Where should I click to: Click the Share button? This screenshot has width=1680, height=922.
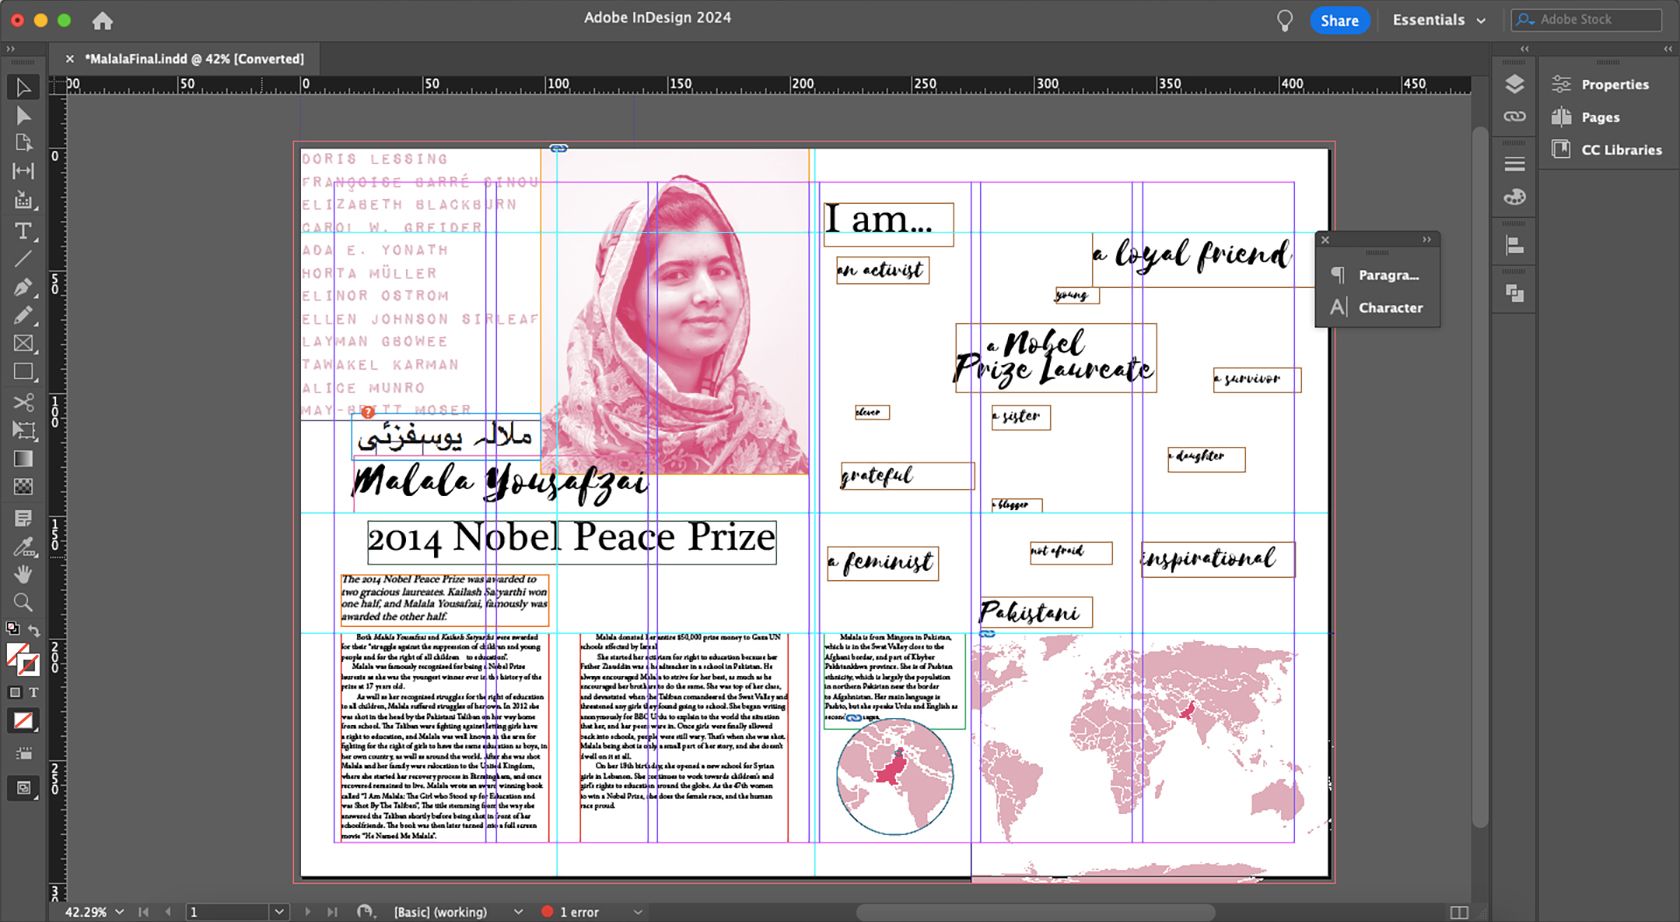tap(1339, 19)
